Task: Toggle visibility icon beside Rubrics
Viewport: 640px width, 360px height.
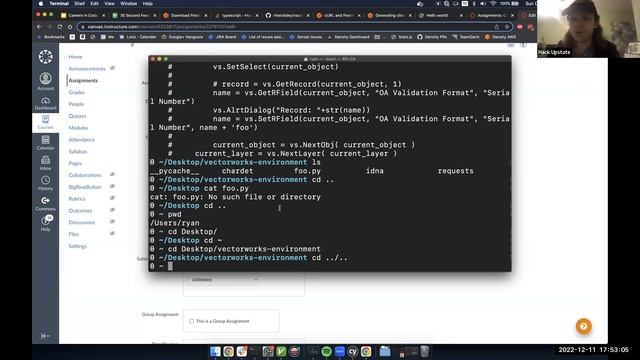Action: point(112,198)
